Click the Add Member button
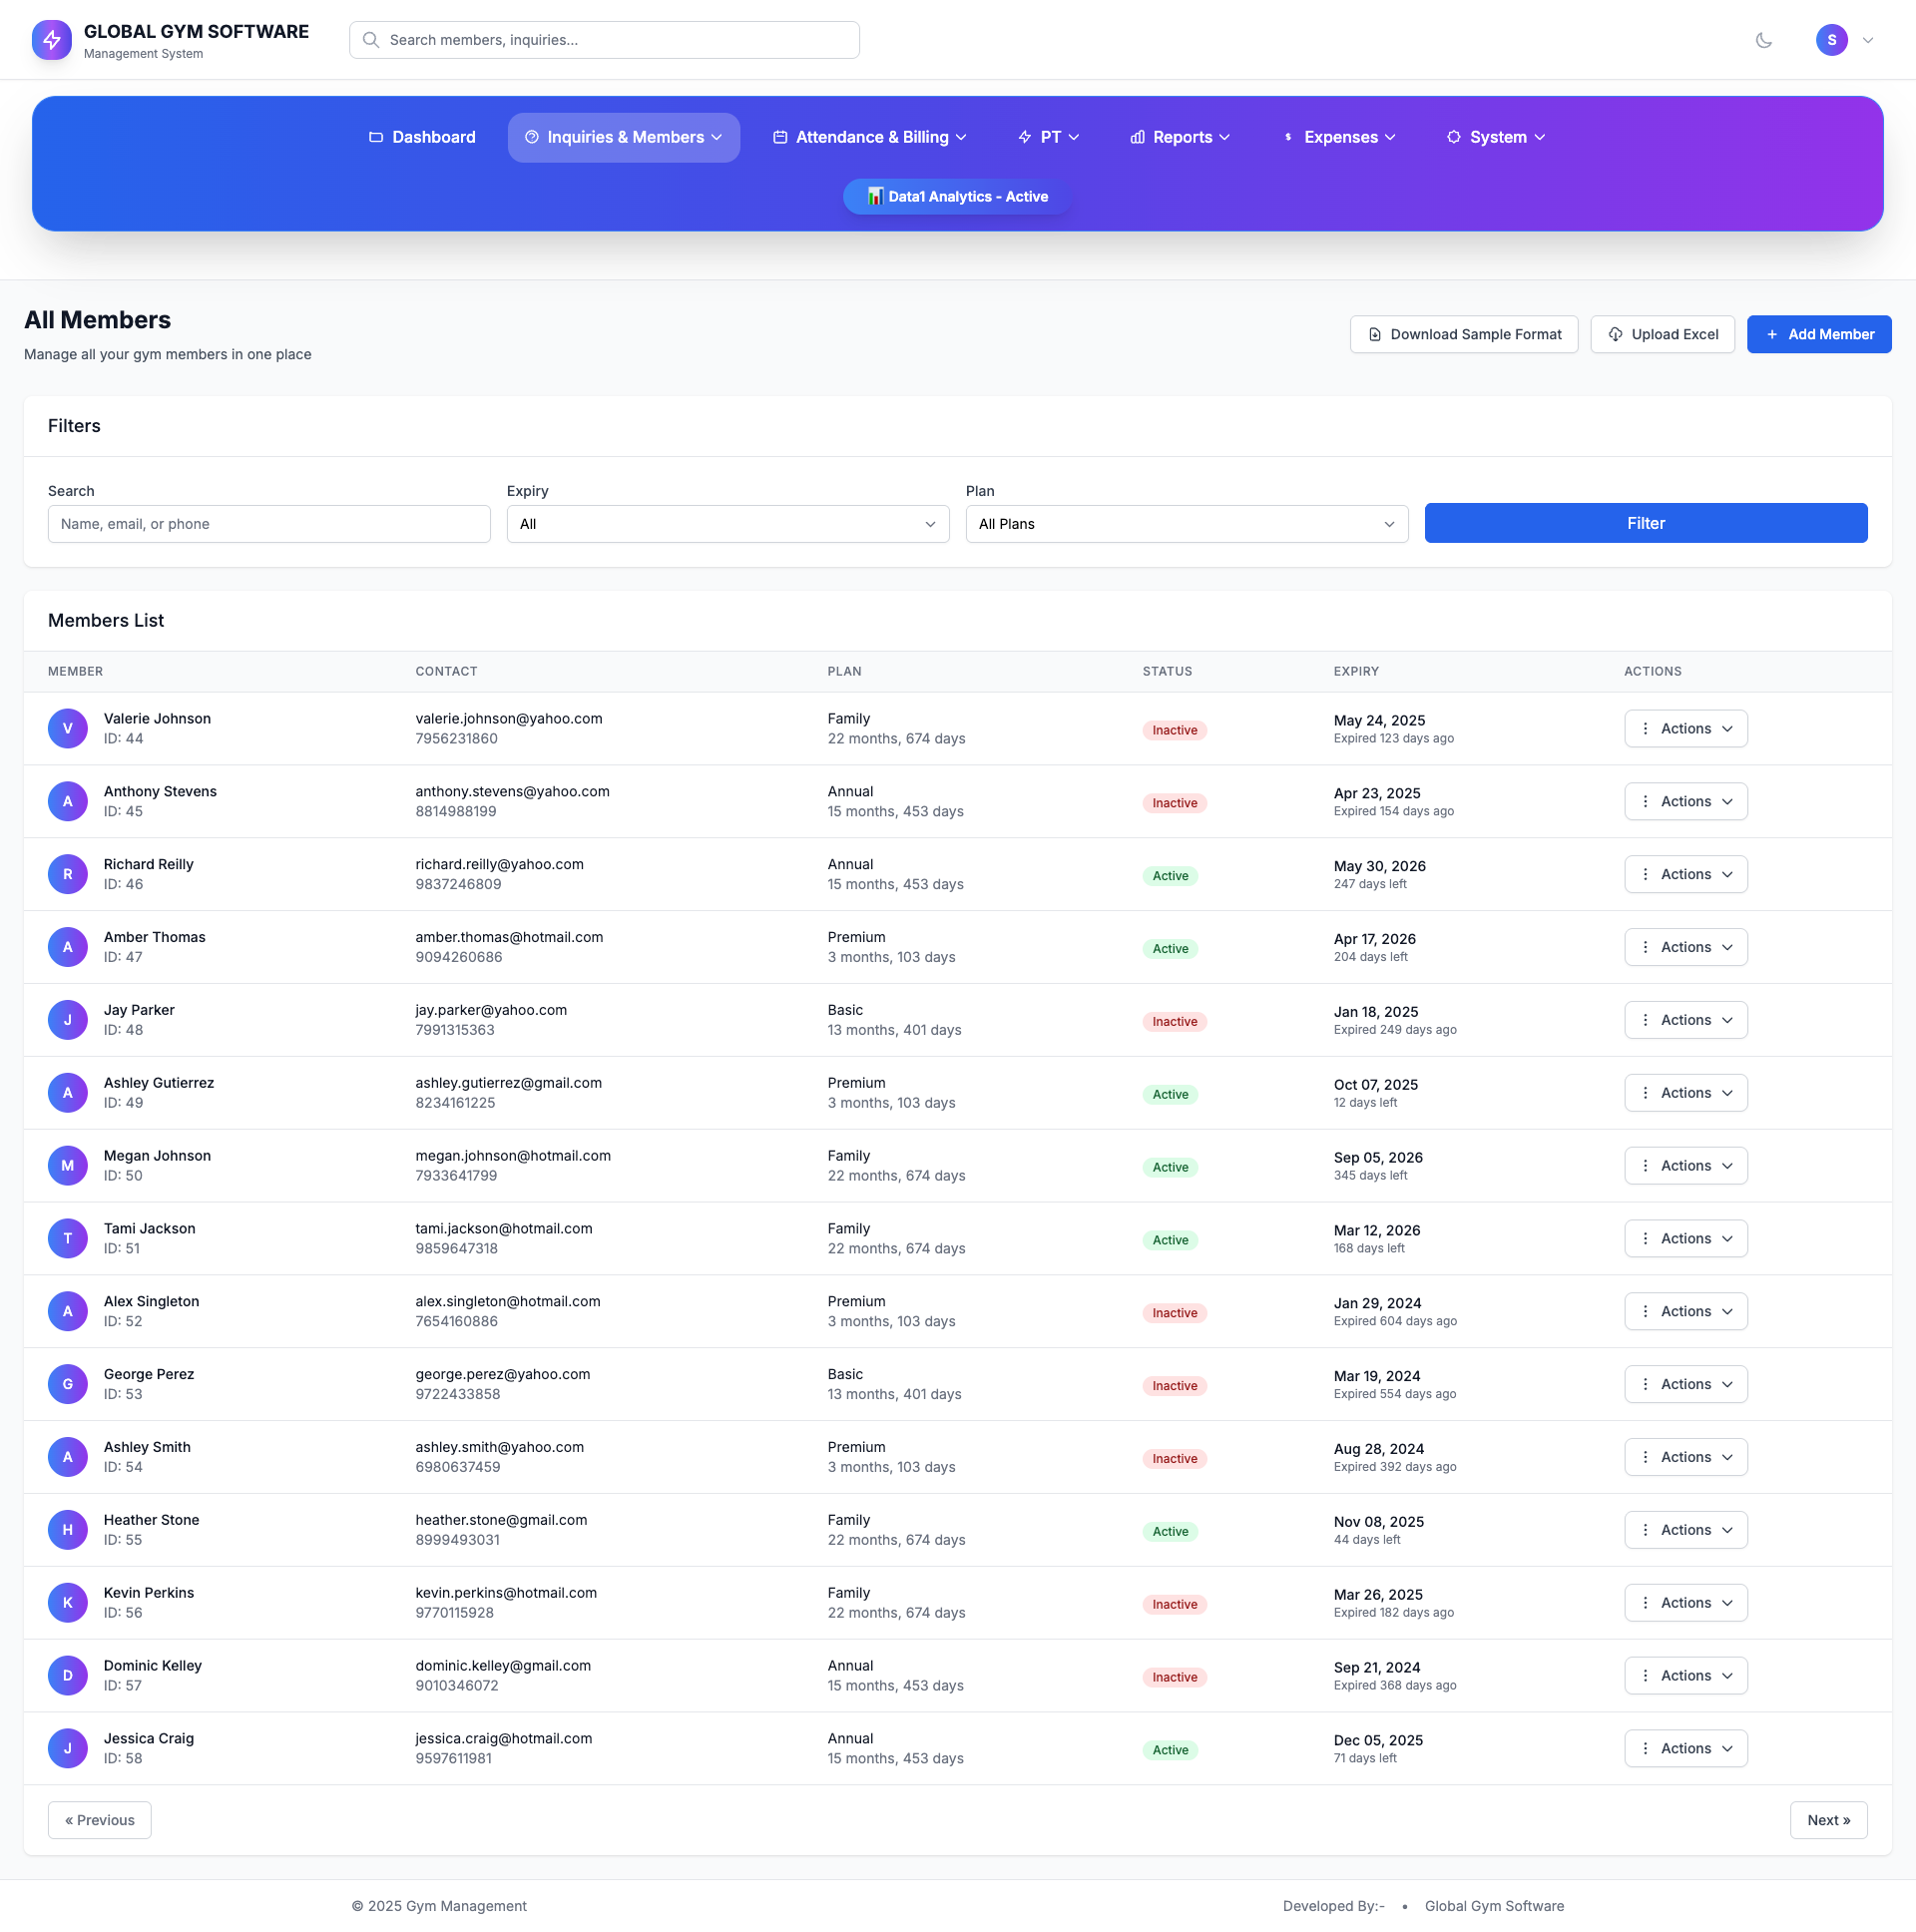Image resolution: width=1916 pixels, height=1932 pixels. click(x=1818, y=334)
